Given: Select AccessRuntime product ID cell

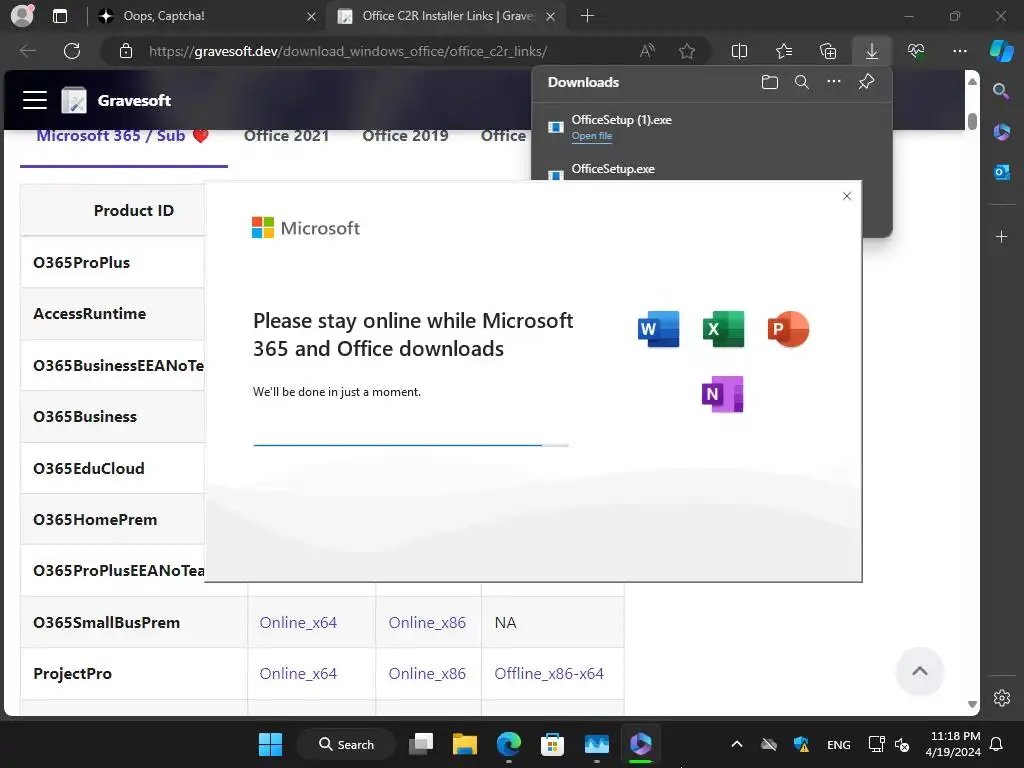Looking at the screenshot, I should click(113, 313).
